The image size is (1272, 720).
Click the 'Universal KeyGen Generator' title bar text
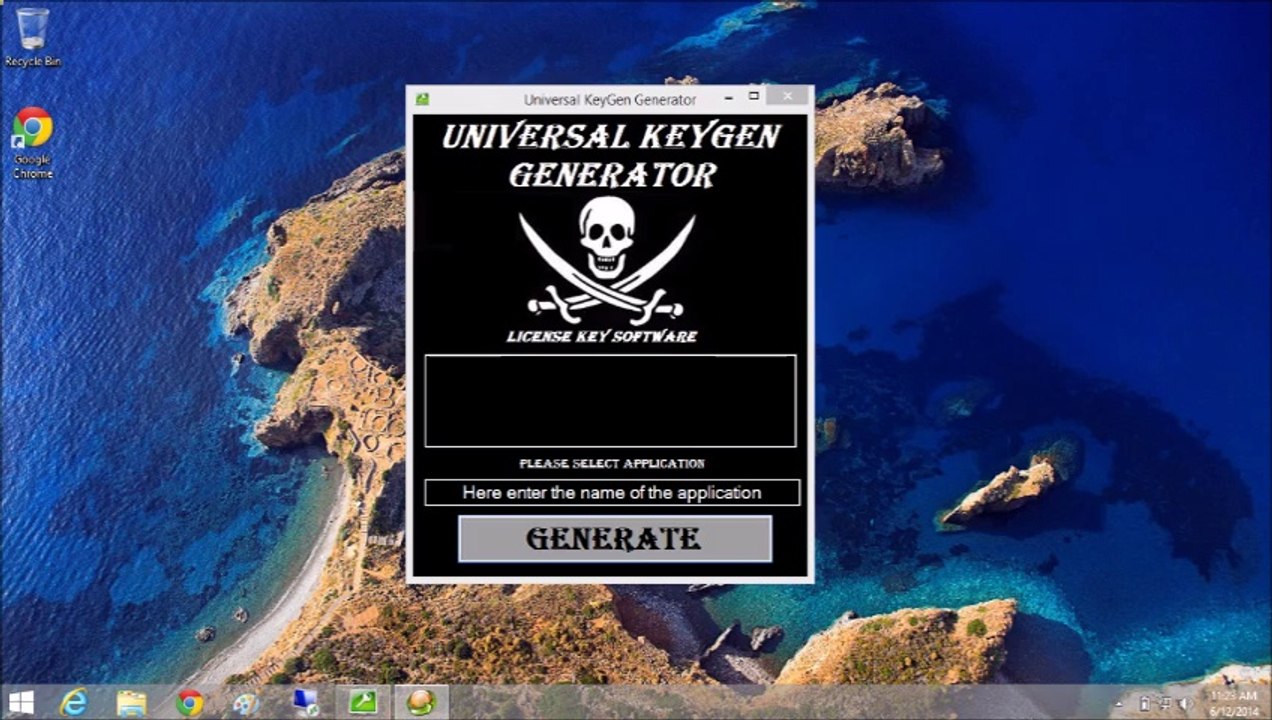tap(610, 100)
